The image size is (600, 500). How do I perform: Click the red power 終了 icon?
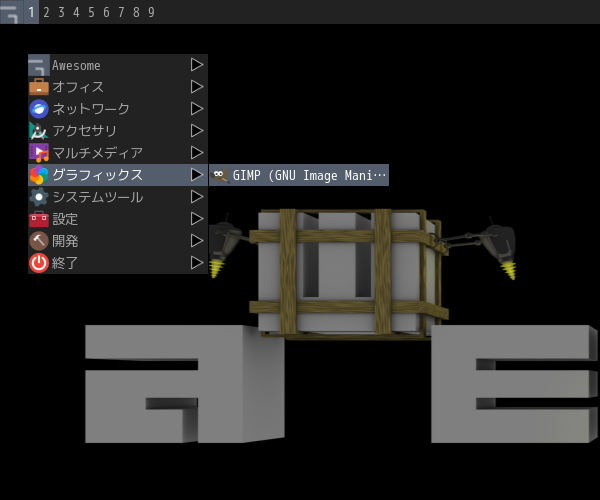coord(39,263)
